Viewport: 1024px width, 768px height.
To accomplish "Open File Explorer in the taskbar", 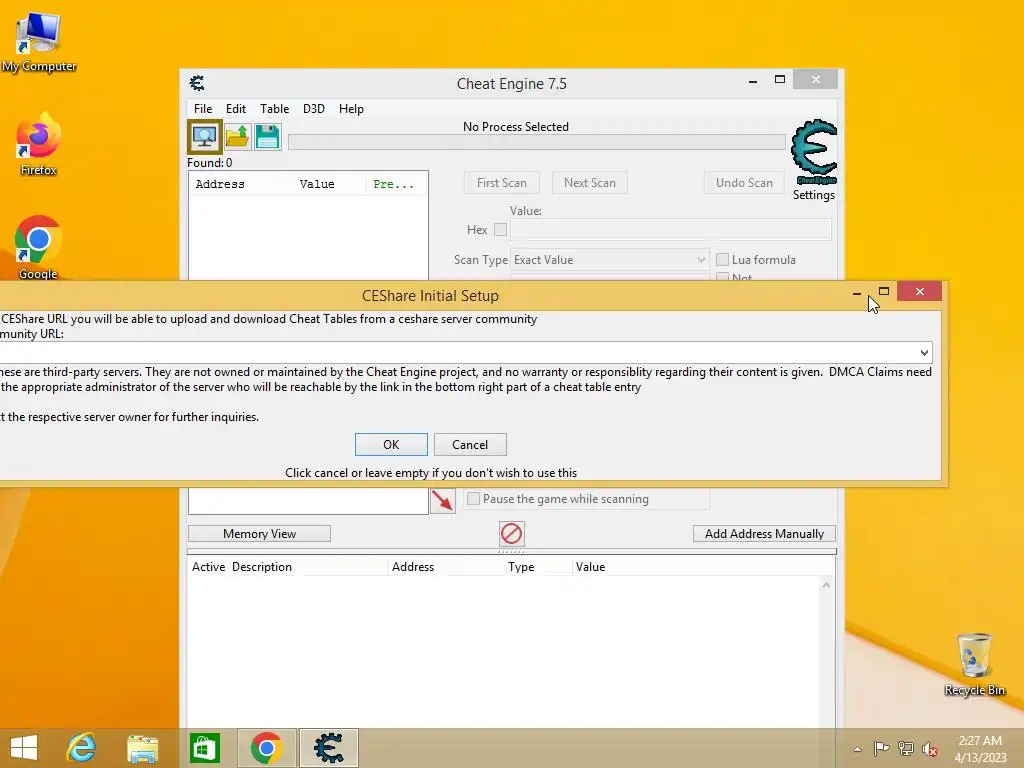I will [142, 748].
